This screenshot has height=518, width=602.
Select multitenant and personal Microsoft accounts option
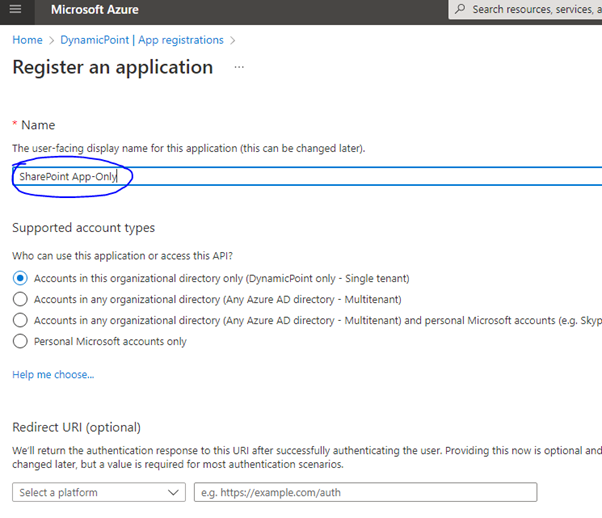[20, 320]
